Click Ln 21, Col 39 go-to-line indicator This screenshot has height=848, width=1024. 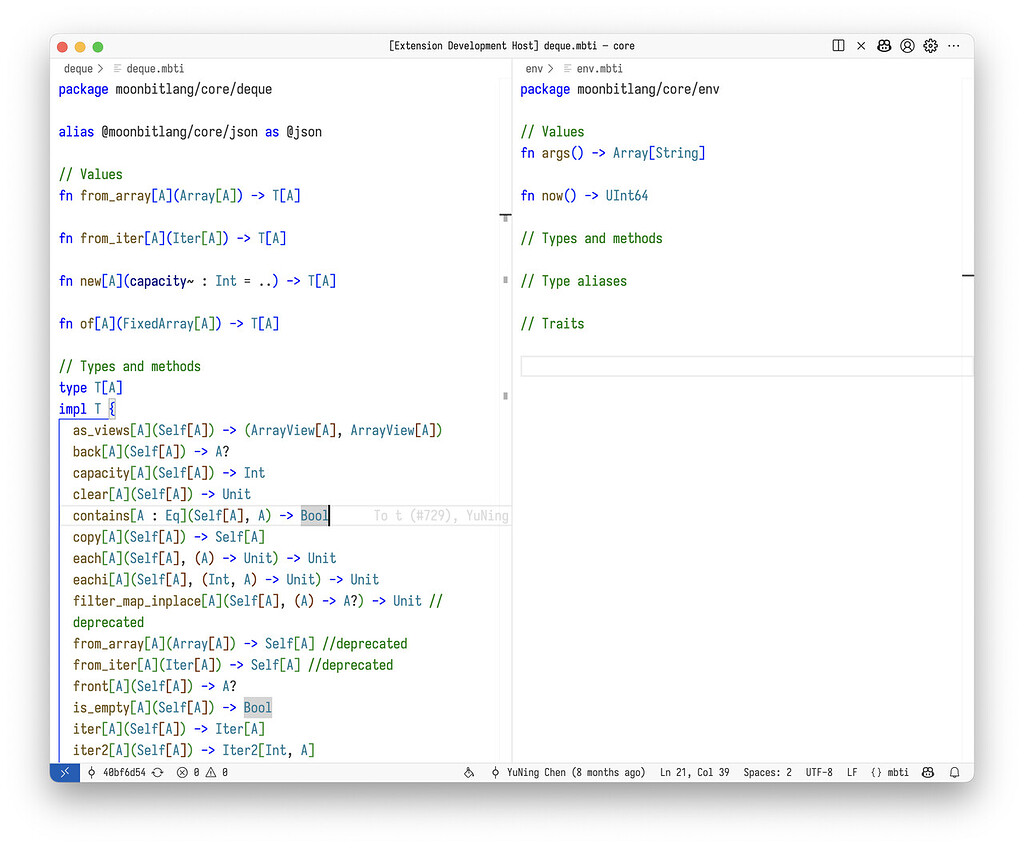(x=694, y=773)
